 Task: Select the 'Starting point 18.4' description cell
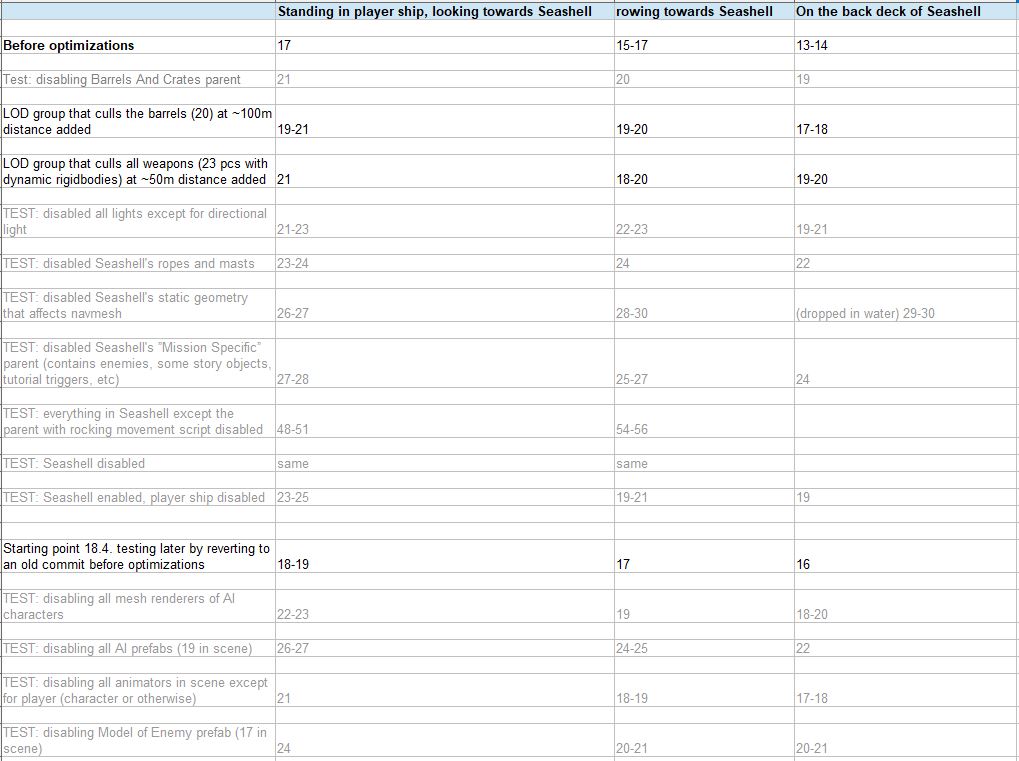[x=136, y=556]
